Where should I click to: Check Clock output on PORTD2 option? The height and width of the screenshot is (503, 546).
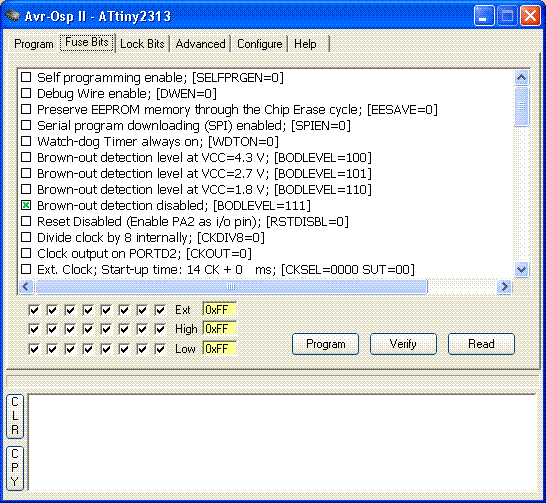click(x=26, y=253)
